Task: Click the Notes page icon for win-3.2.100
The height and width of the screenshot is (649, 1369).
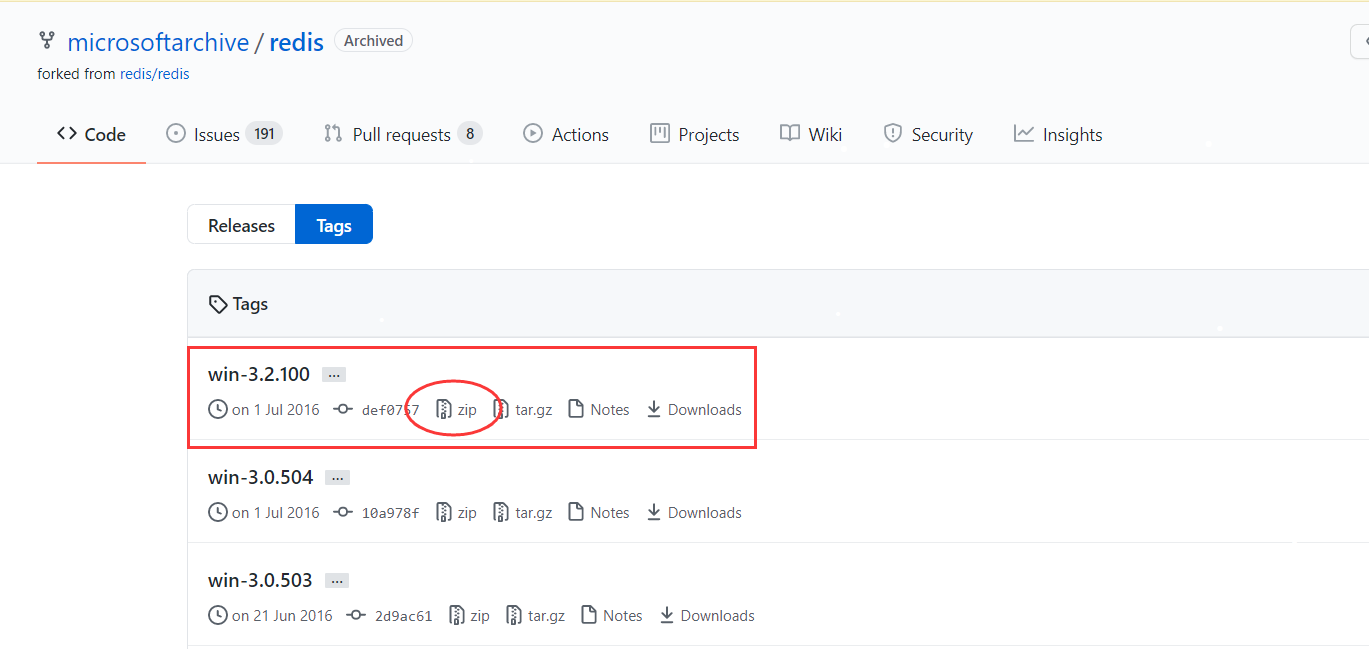Action: pyautogui.click(x=575, y=409)
